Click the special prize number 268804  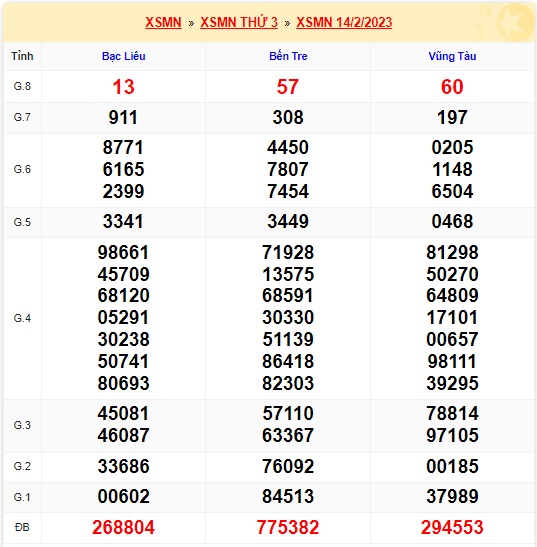click(x=123, y=527)
